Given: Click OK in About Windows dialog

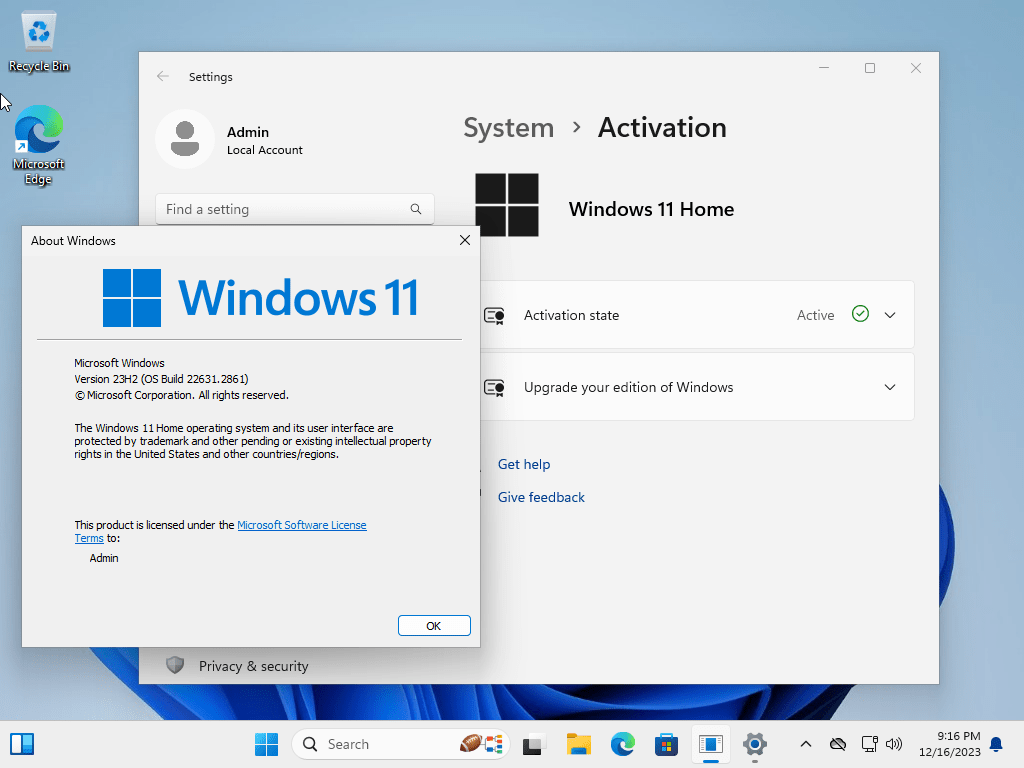Looking at the screenshot, I should pyautogui.click(x=434, y=626).
